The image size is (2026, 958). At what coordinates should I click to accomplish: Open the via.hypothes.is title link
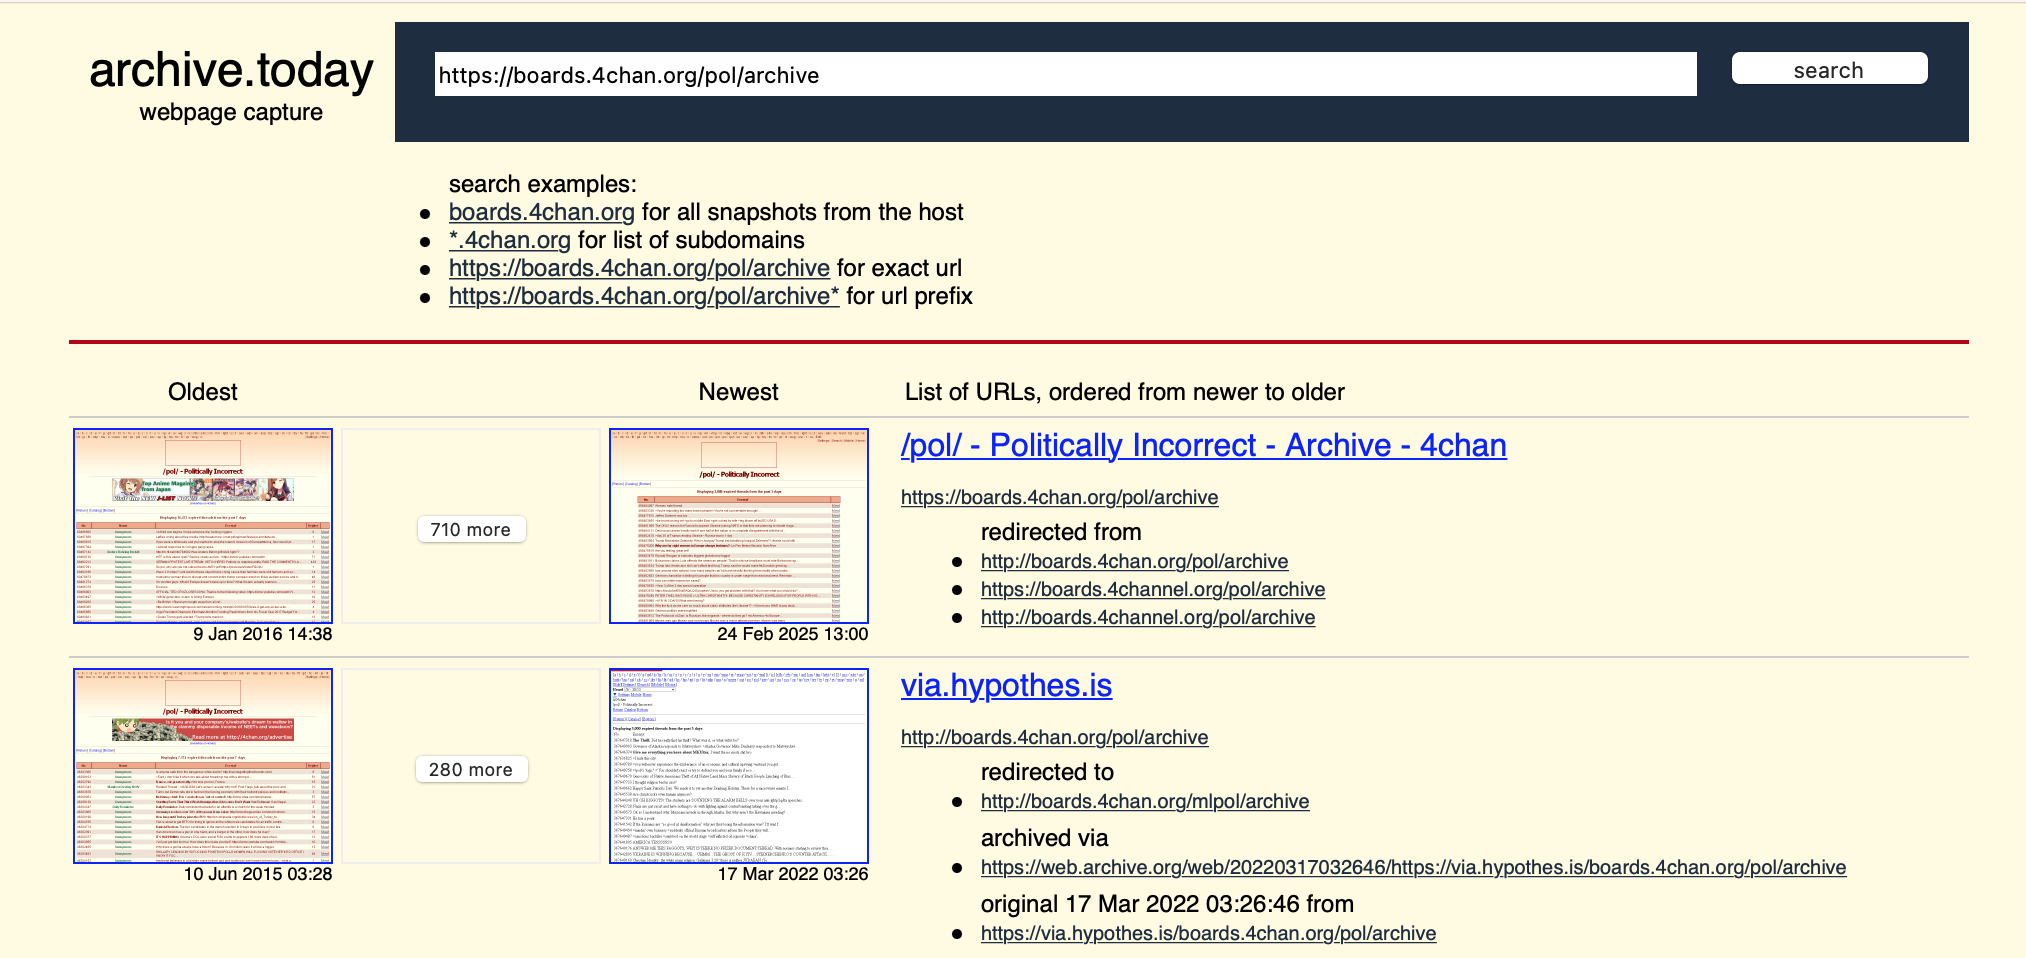click(x=1006, y=685)
